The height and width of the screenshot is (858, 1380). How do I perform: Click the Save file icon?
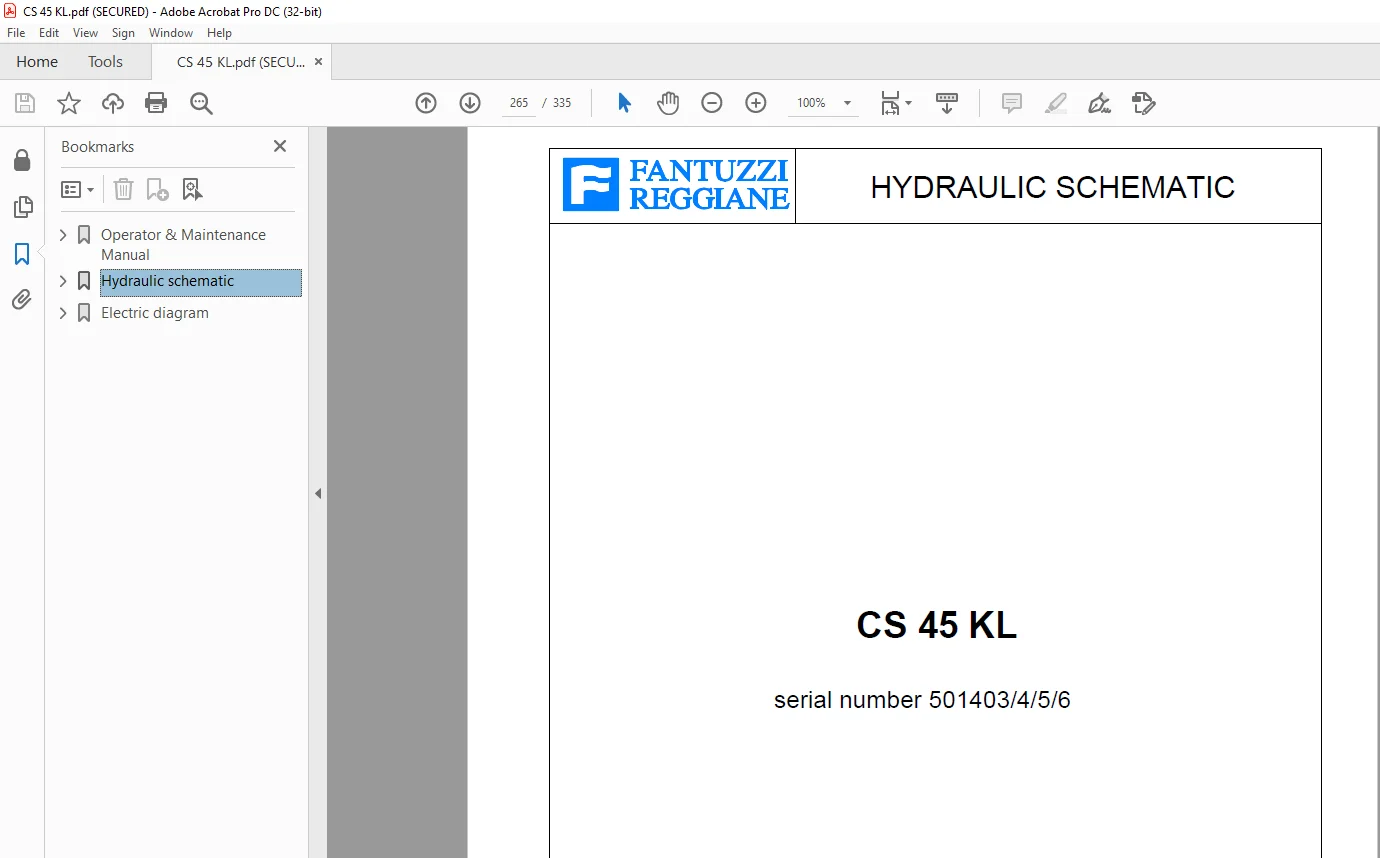click(x=25, y=103)
